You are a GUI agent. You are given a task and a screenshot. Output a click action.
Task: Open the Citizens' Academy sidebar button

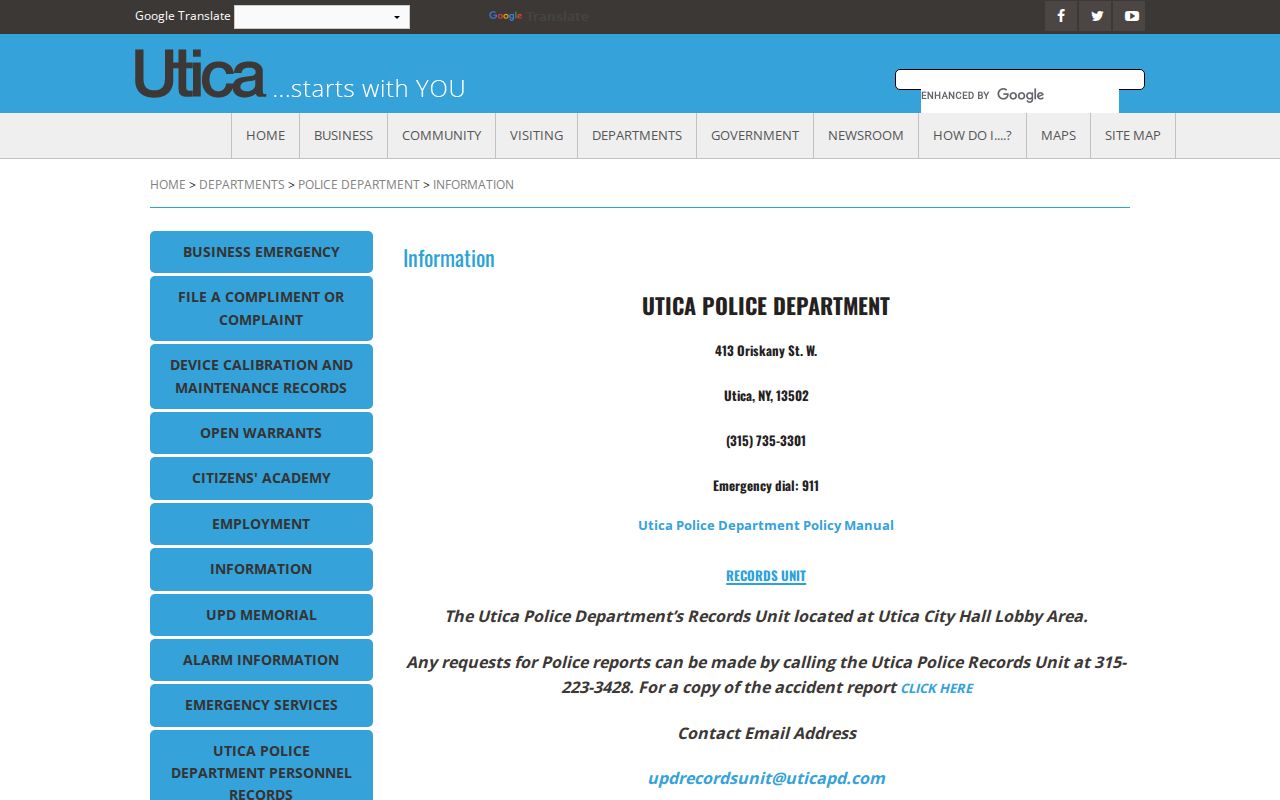261,478
